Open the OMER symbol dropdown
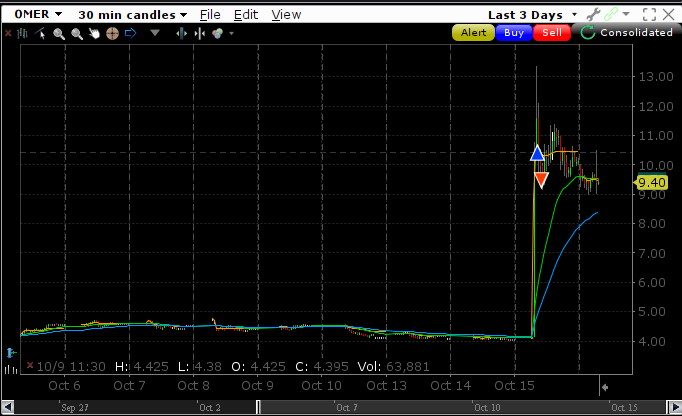The height and width of the screenshot is (416, 682). [38, 14]
